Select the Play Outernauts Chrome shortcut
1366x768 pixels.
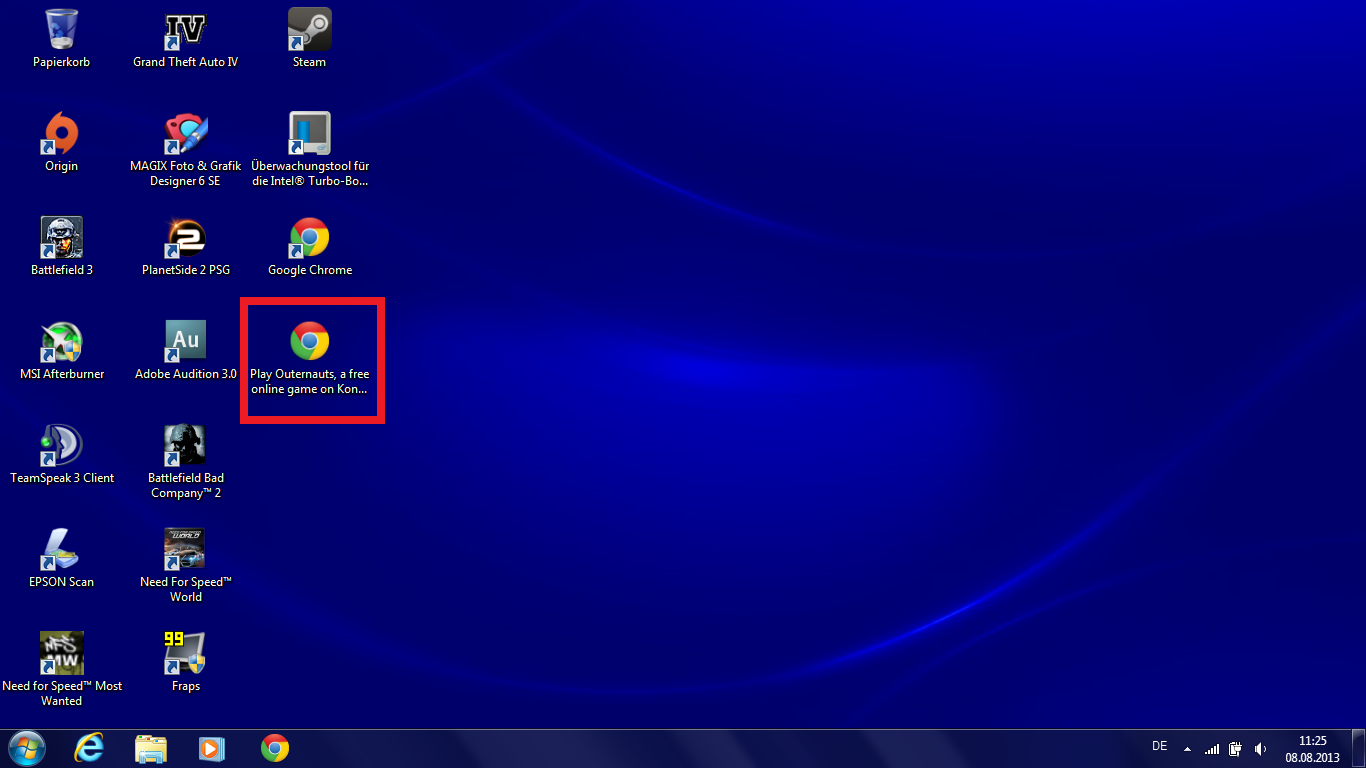(309, 358)
